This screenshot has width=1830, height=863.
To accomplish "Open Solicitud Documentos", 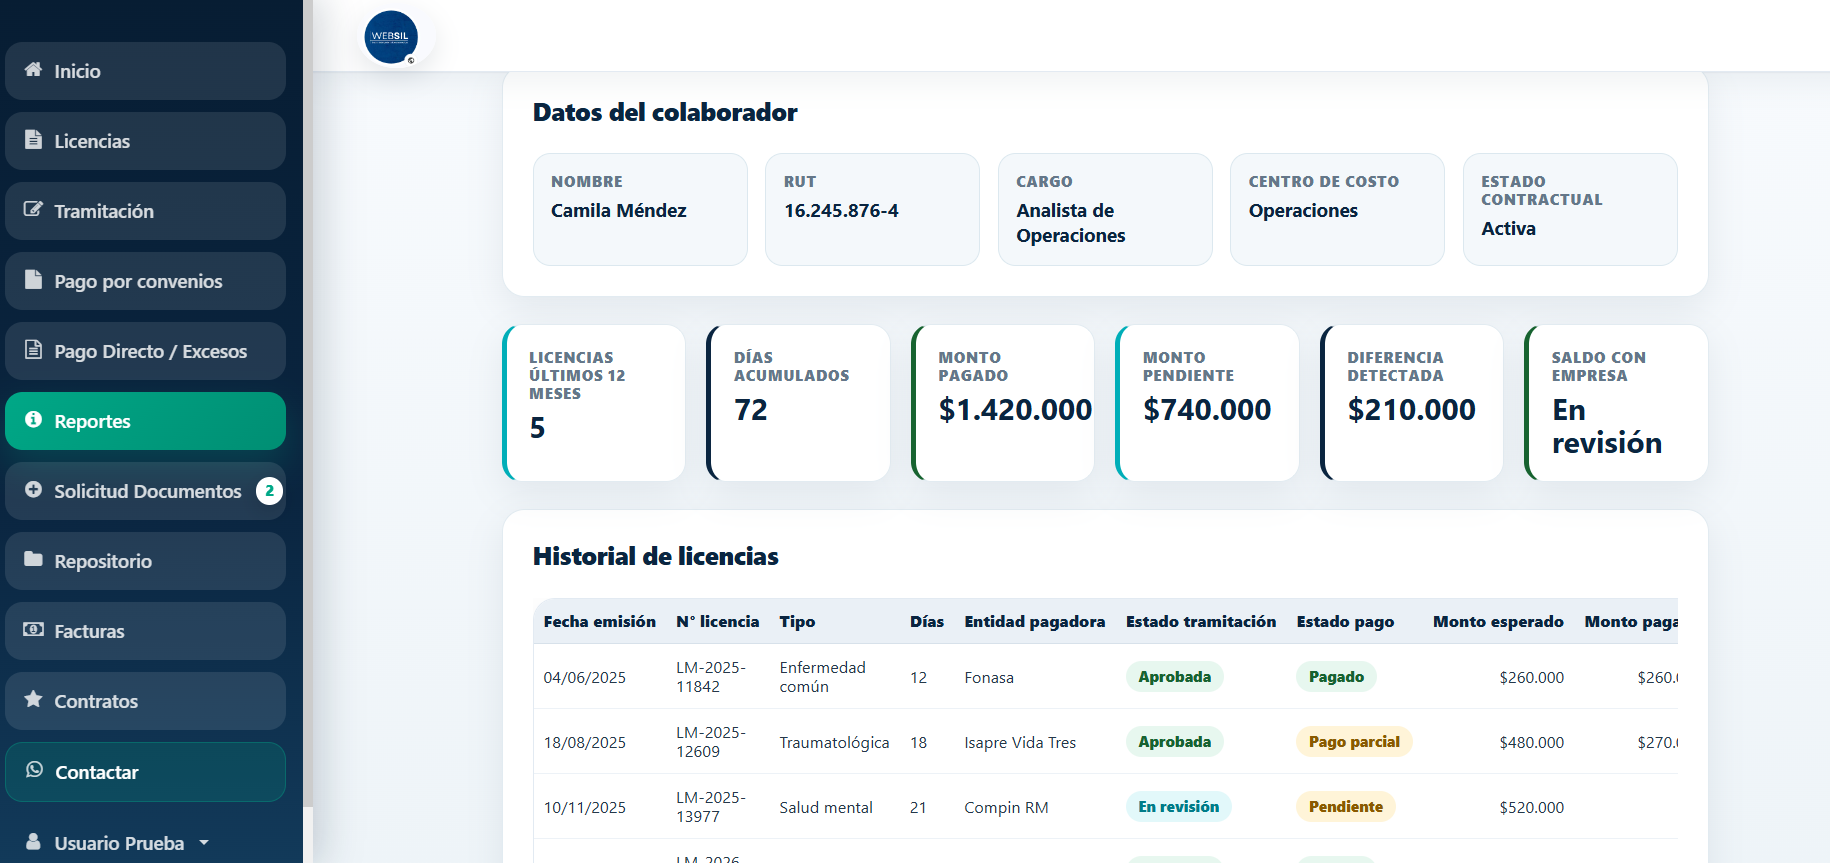I will 145,491.
